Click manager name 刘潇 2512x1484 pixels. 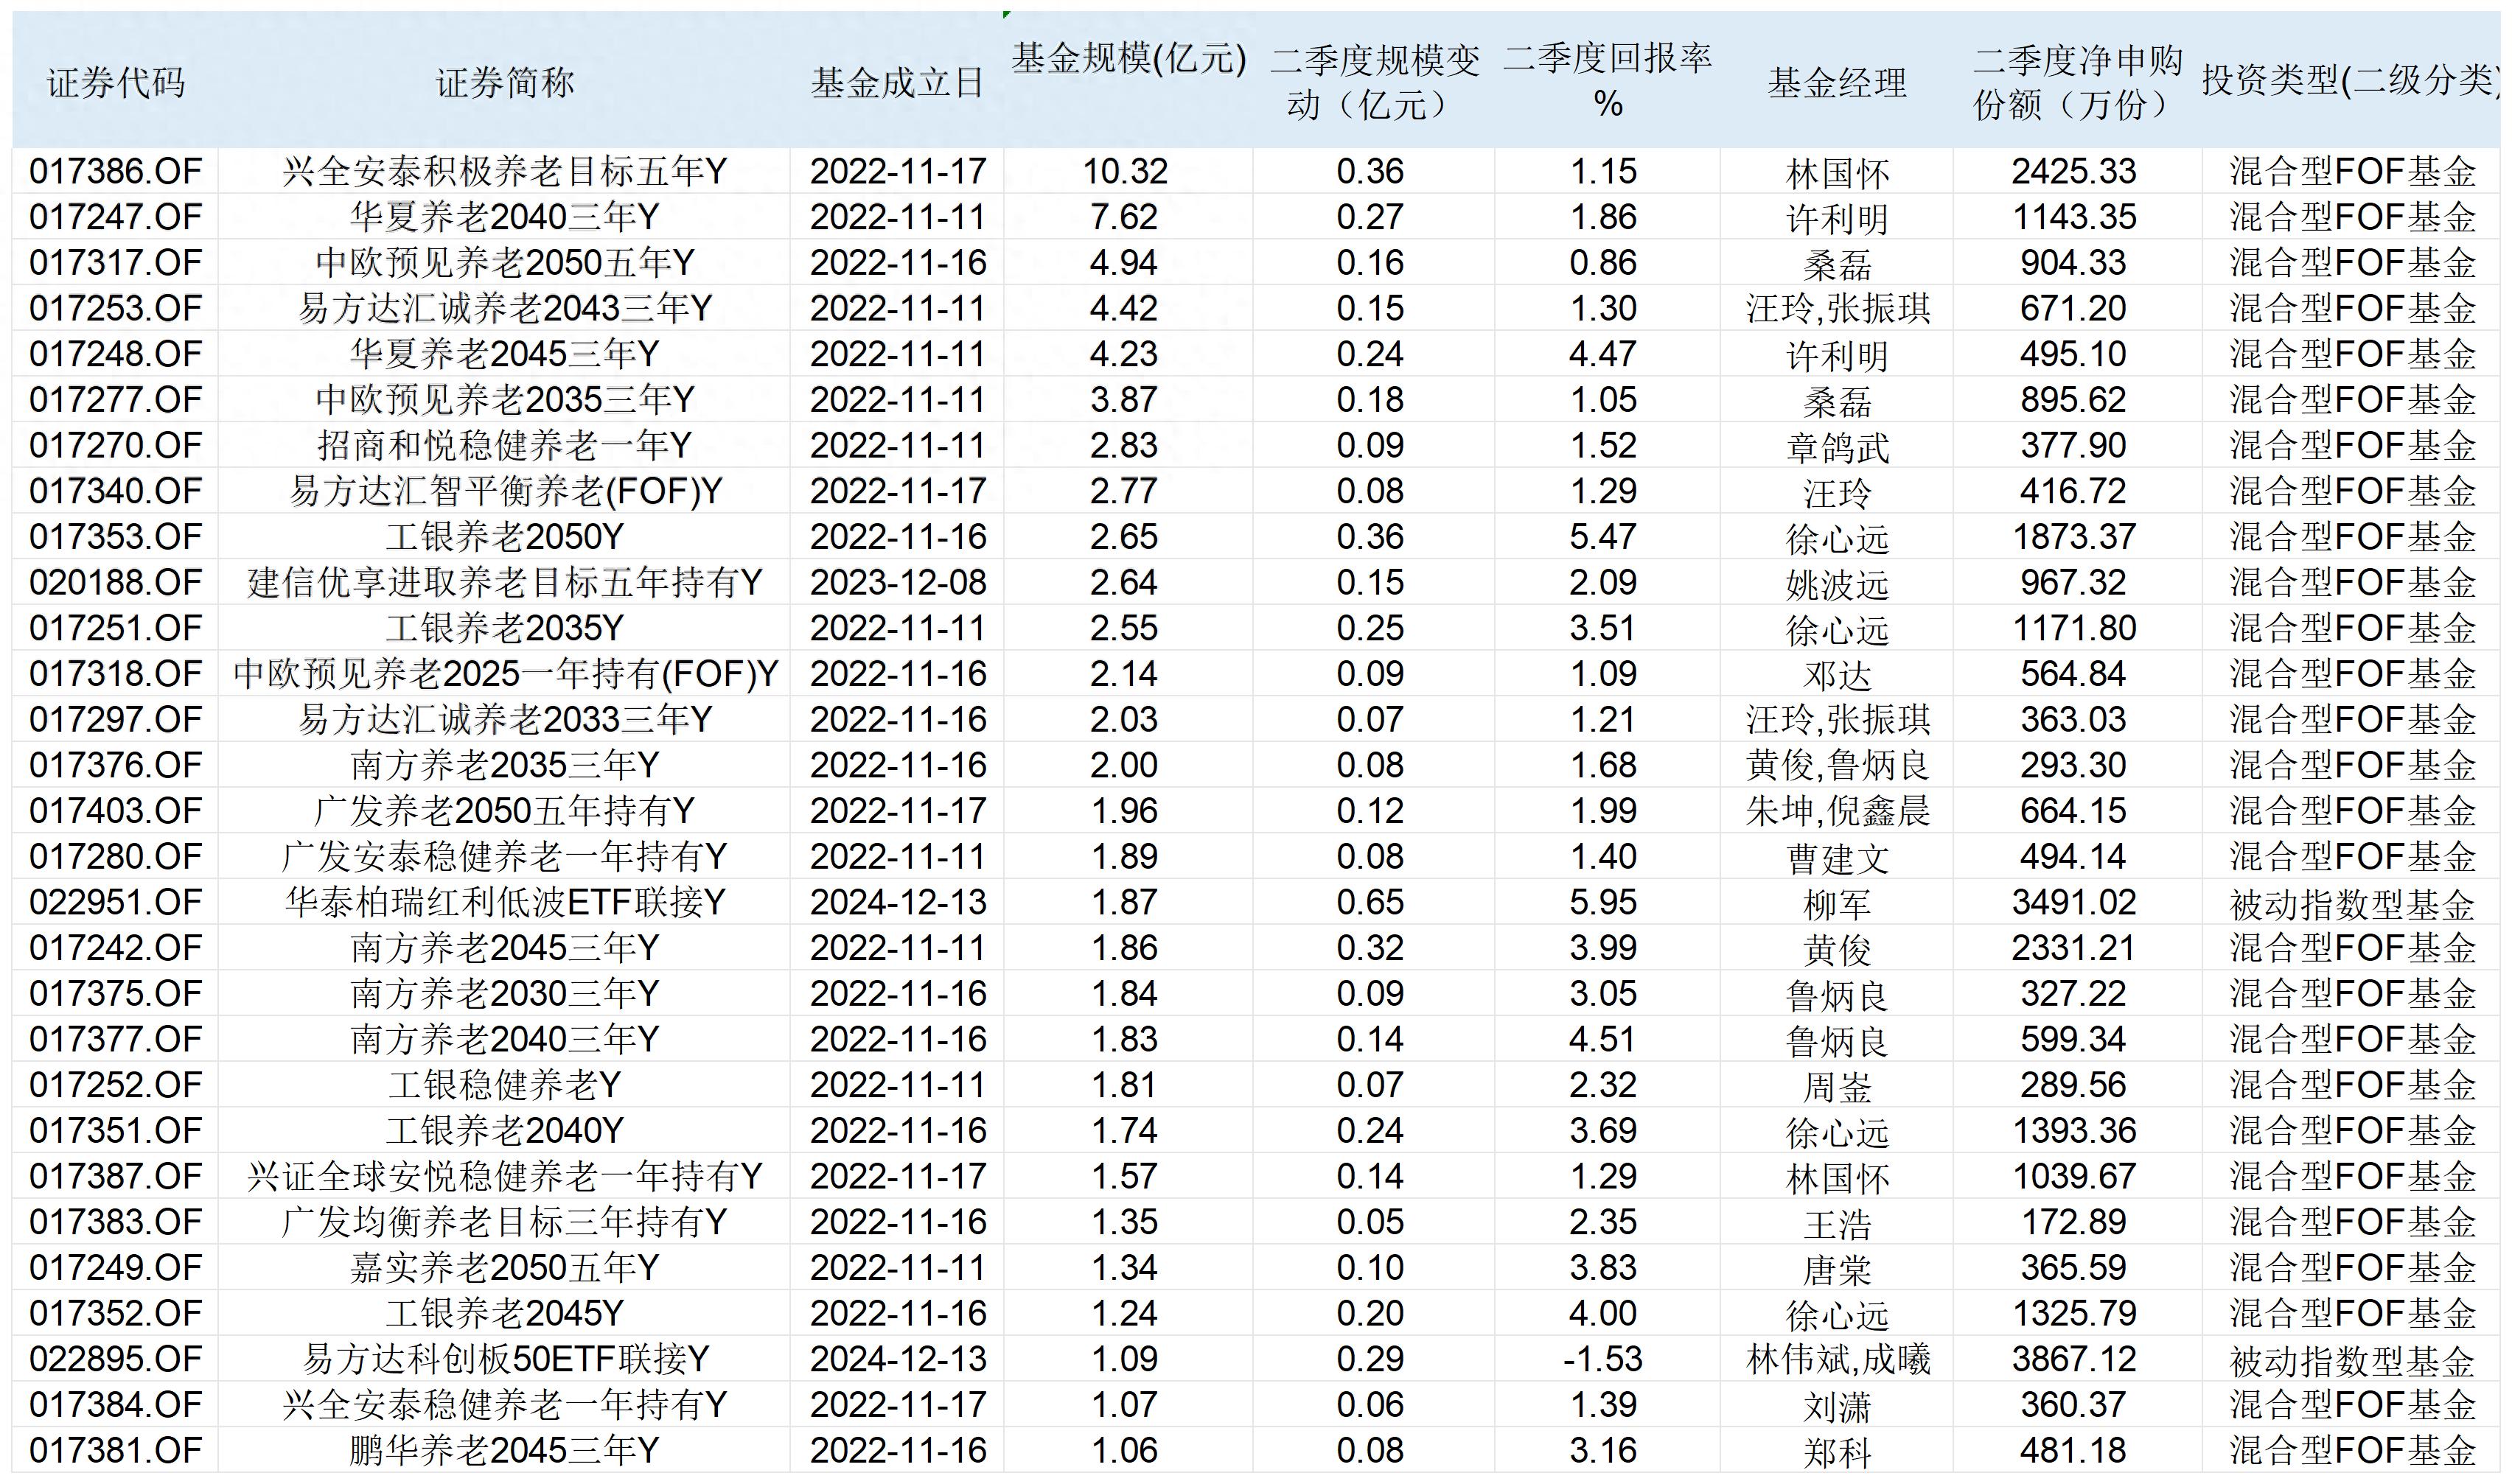tap(1837, 1407)
